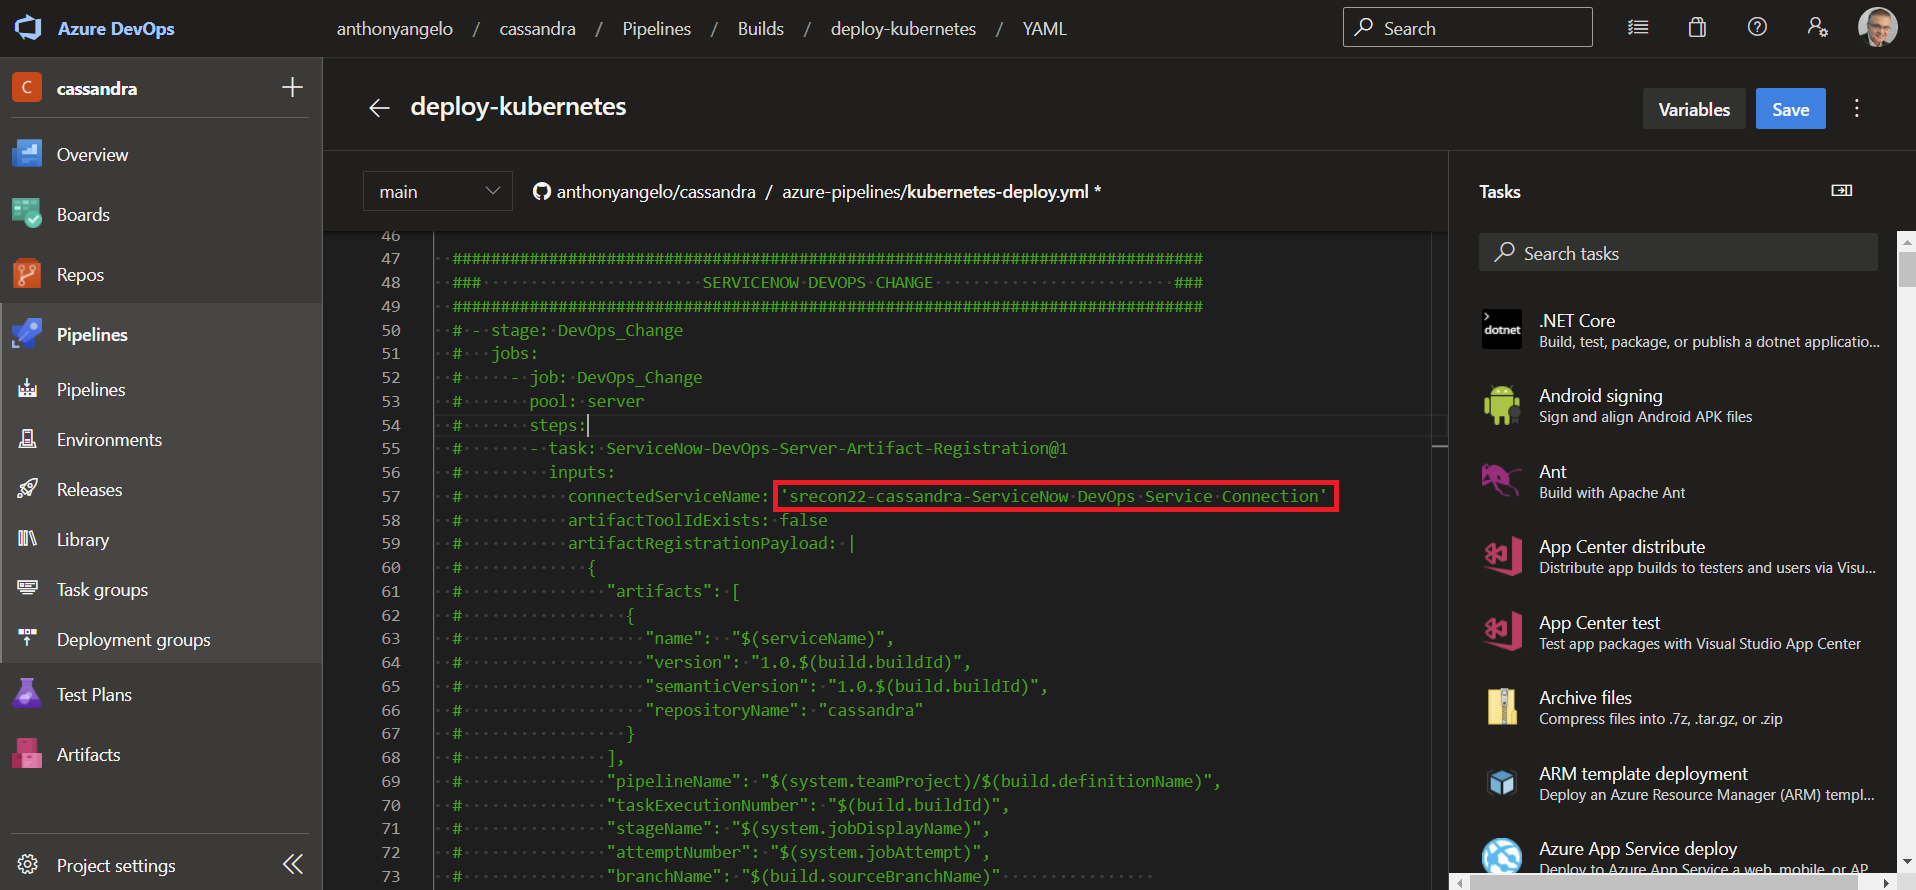Open deploy-kubernetes breadcrumb link
This screenshot has height=890, width=1916.
[x=903, y=29]
